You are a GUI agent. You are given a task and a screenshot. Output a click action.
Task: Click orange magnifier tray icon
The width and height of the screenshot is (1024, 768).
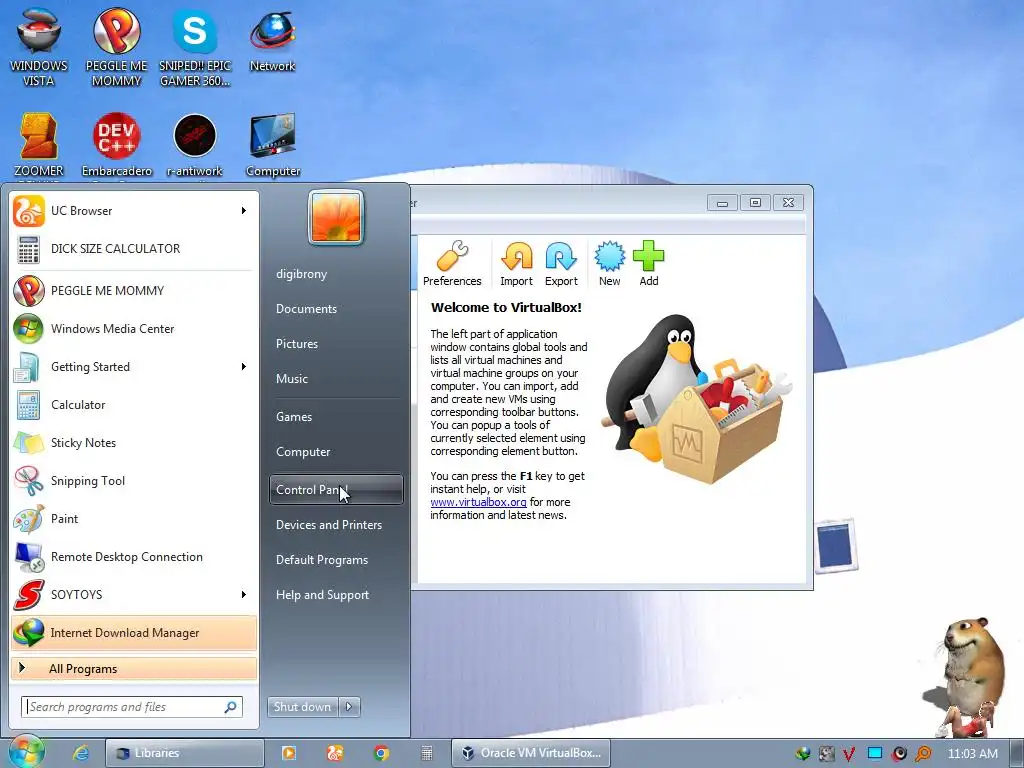(923, 754)
